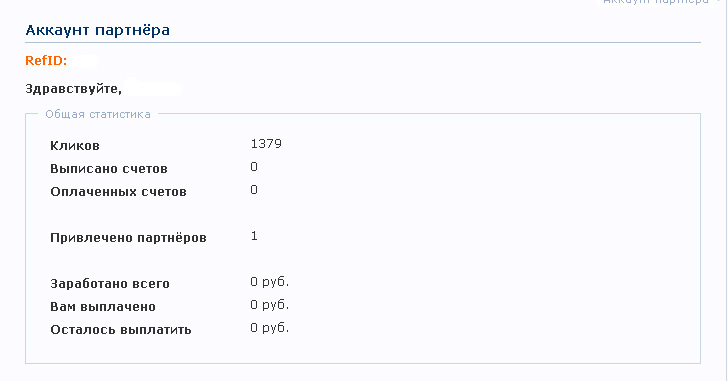
Task: Click the 'Общая статистика' group title
Action: coord(98,114)
